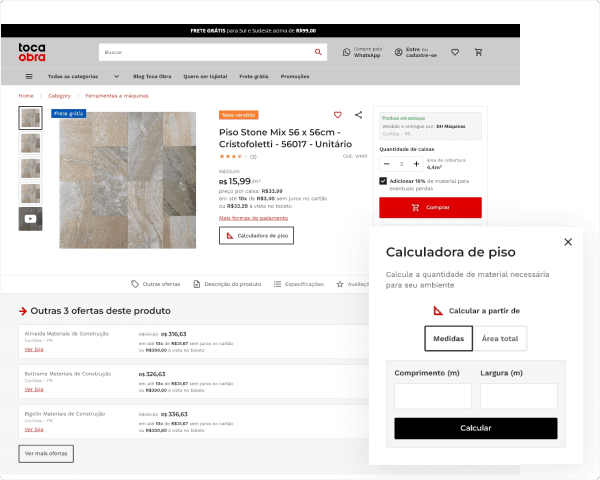Open Promoções menu item
The height and width of the screenshot is (480, 600).
click(295, 77)
